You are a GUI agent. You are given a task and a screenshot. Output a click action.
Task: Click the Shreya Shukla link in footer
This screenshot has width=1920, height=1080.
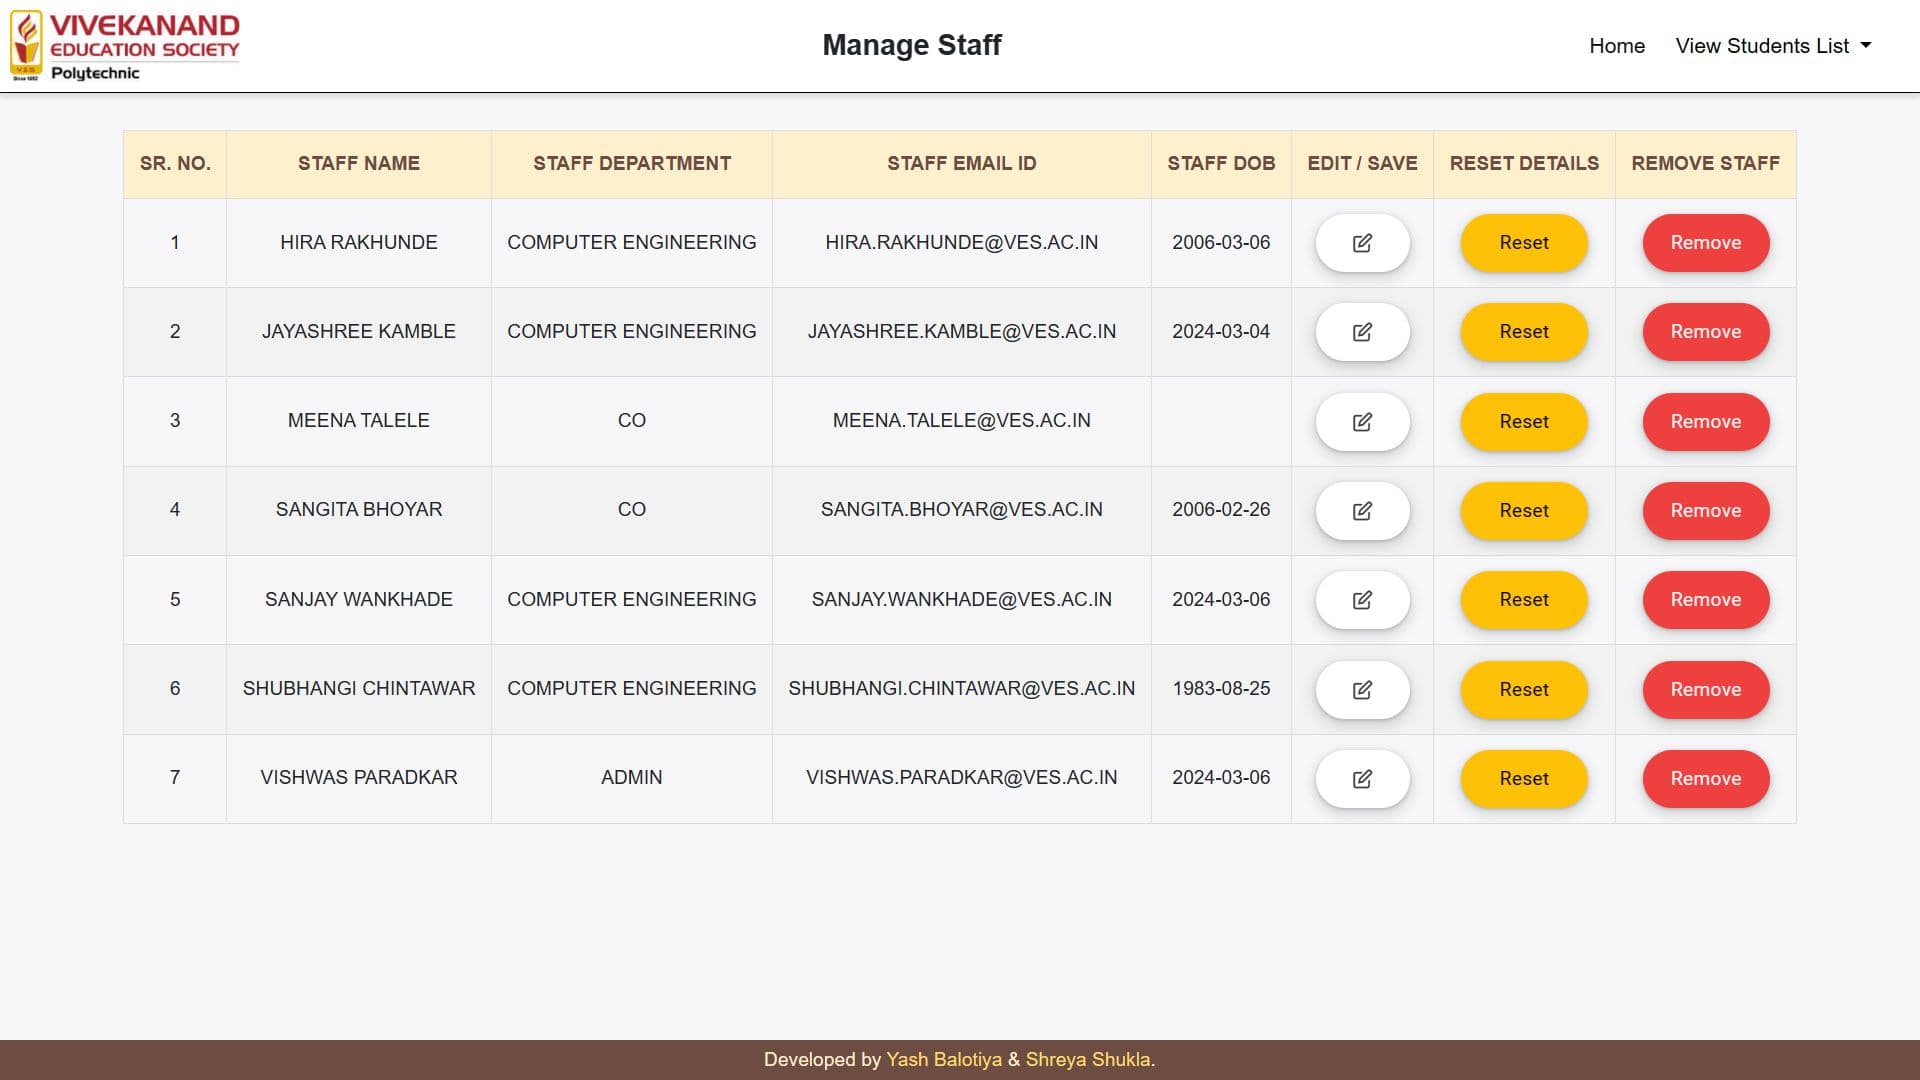[1086, 1059]
